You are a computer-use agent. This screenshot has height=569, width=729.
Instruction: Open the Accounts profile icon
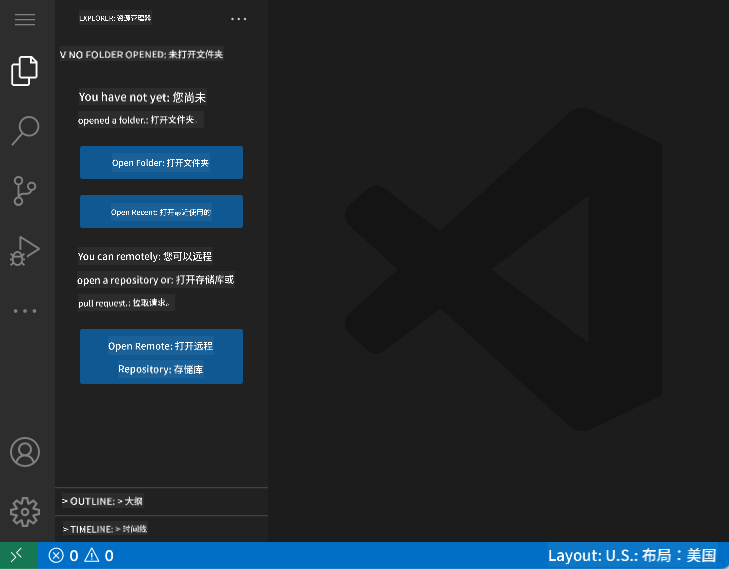coord(25,452)
